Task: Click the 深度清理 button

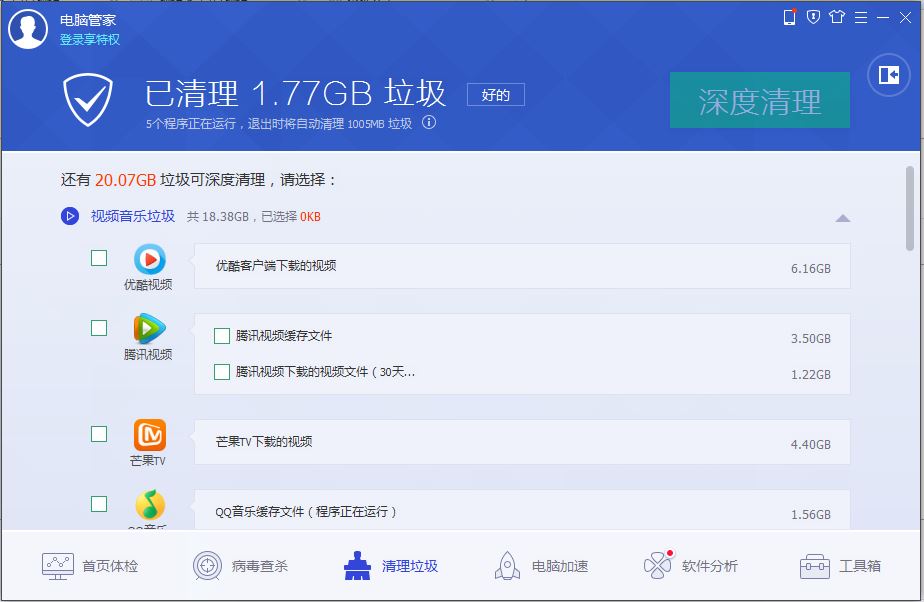Action: pyautogui.click(x=760, y=100)
